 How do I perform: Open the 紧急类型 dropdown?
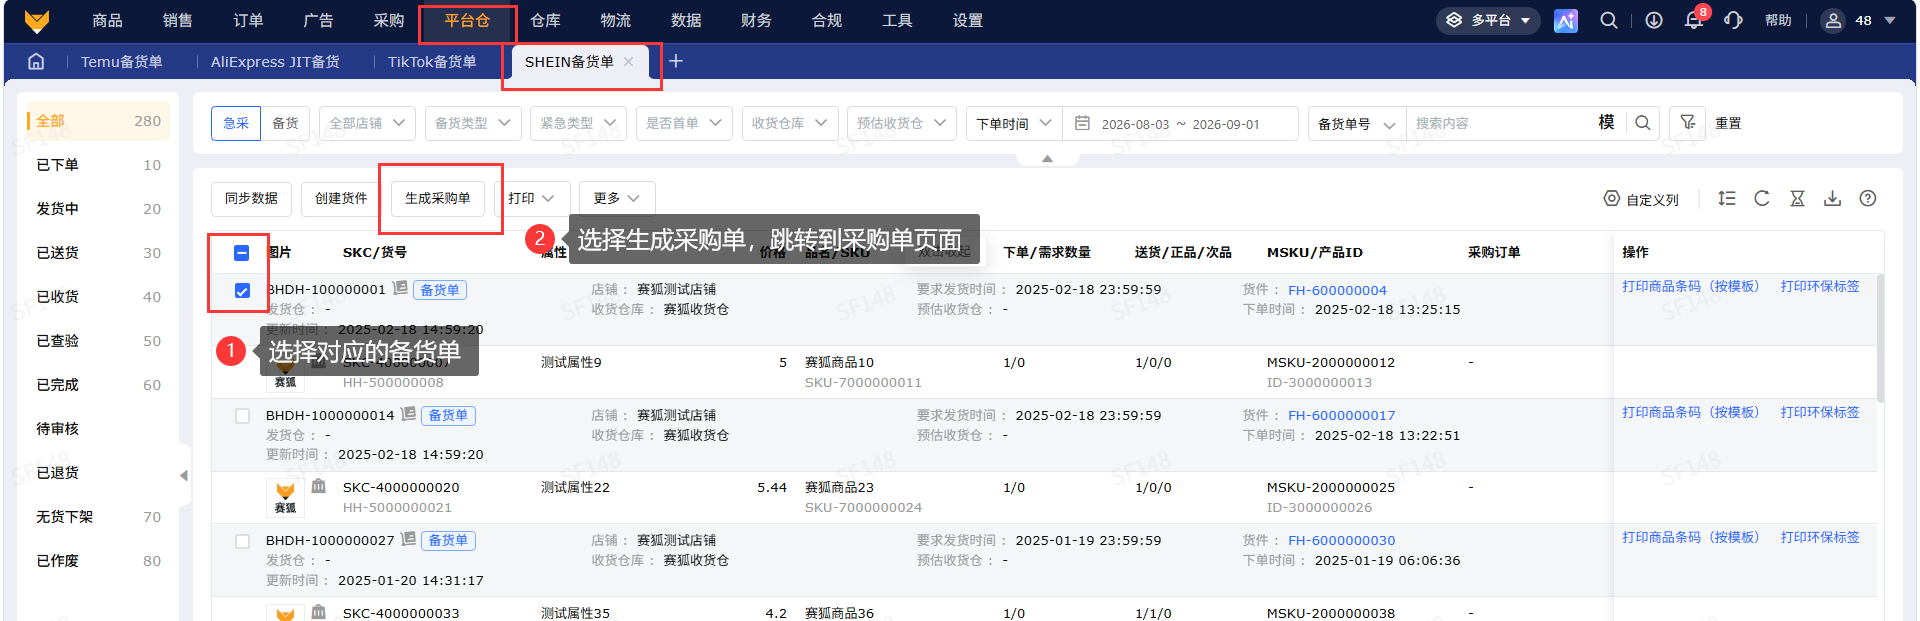pos(578,123)
